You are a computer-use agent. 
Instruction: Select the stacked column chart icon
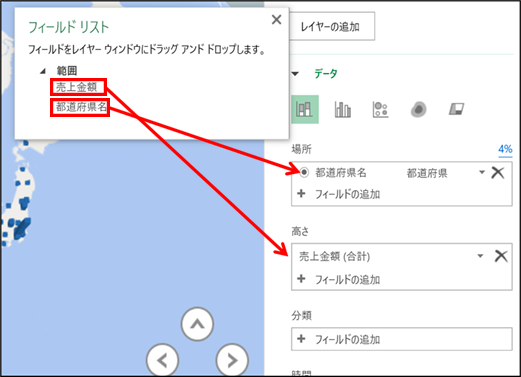click(305, 109)
